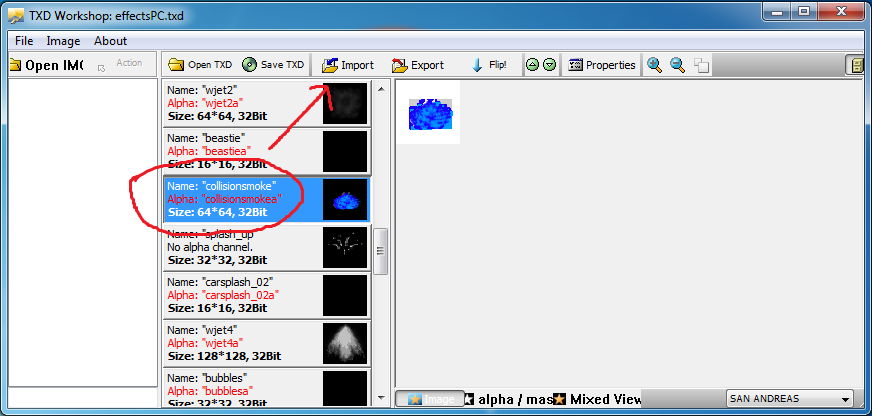Select the collisionsmoke texture entry

coord(267,199)
